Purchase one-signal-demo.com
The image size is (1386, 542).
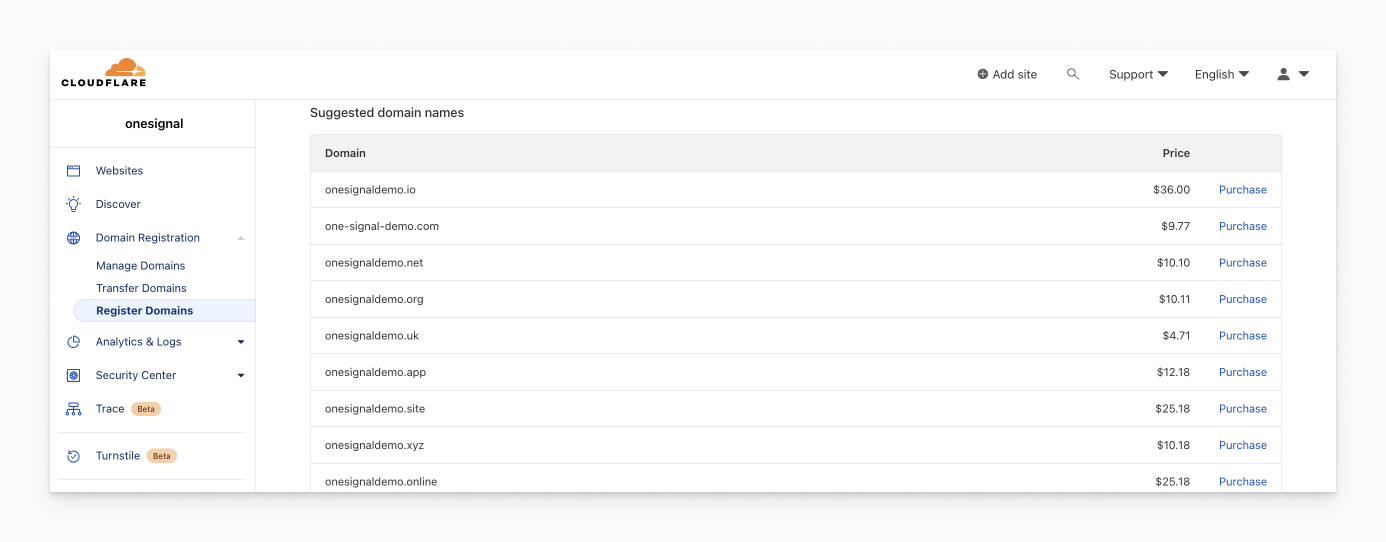point(1242,226)
